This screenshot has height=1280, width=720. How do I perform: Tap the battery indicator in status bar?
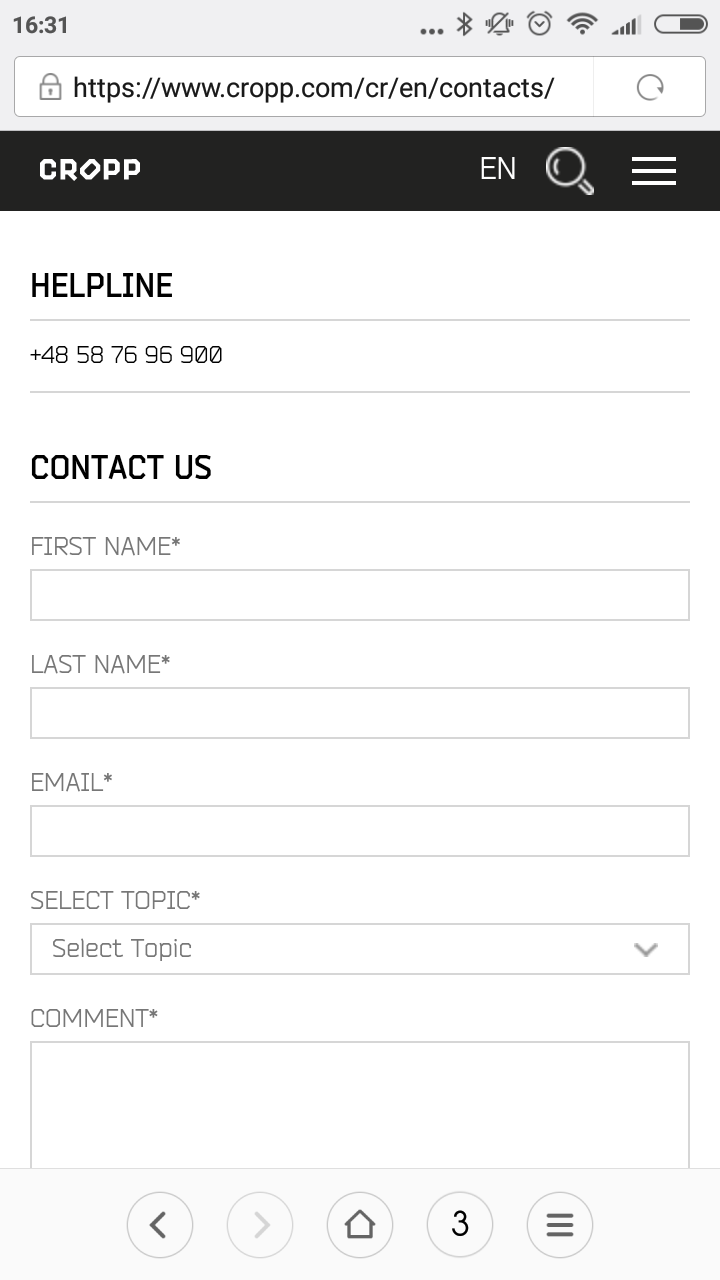click(x=681, y=25)
